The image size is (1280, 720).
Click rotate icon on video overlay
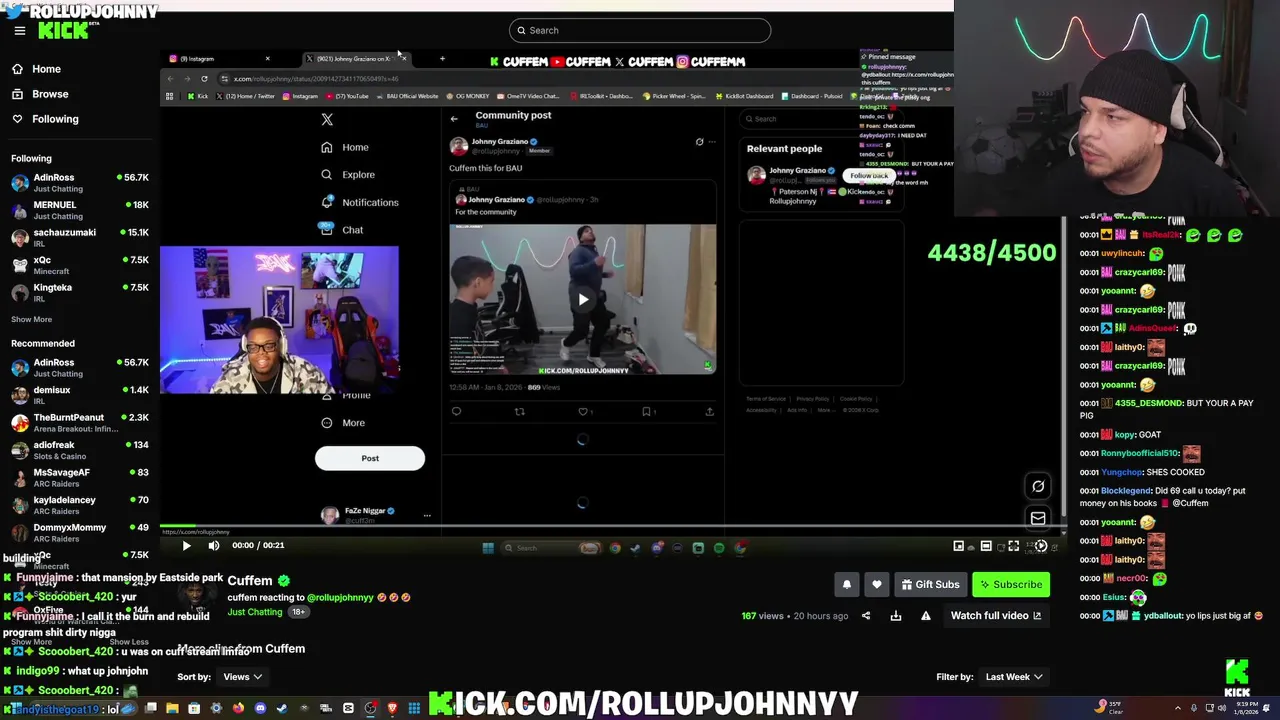click(1038, 487)
